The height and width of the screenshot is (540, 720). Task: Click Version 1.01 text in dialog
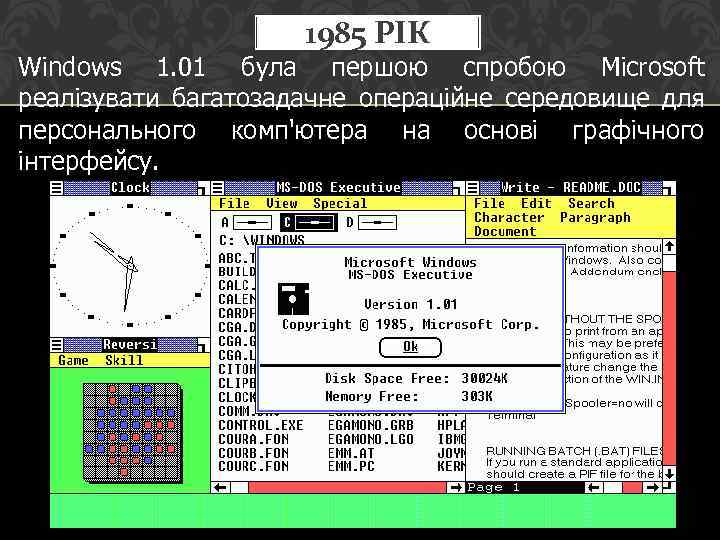[x=411, y=304]
